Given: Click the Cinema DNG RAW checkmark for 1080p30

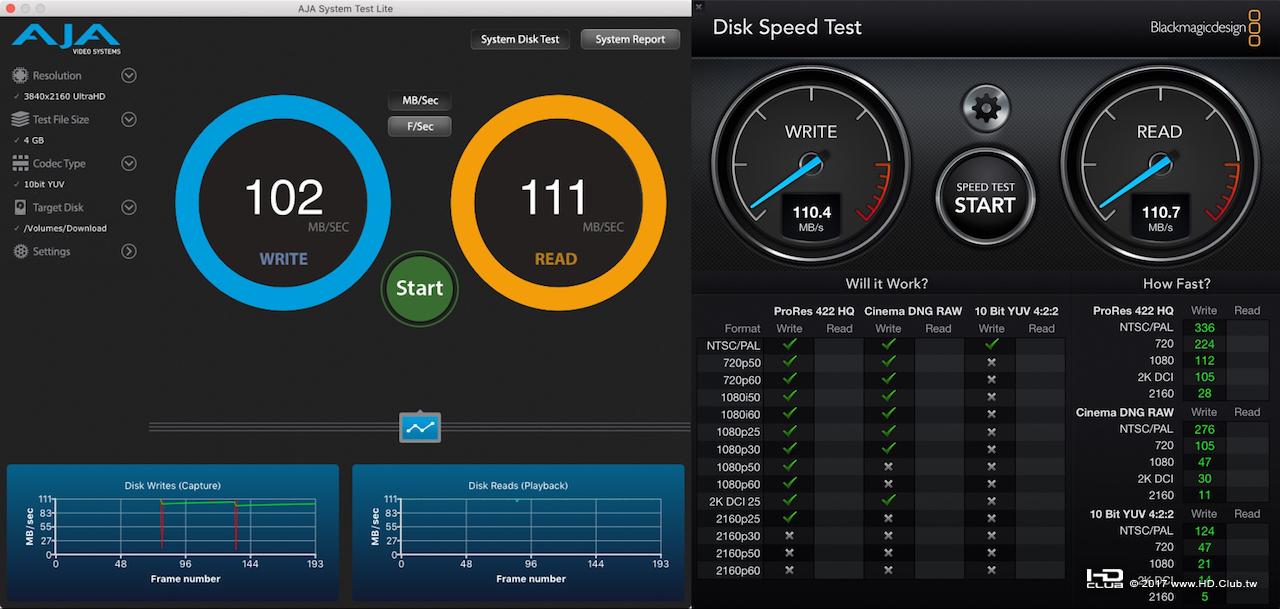Looking at the screenshot, I should click(888, 449).
